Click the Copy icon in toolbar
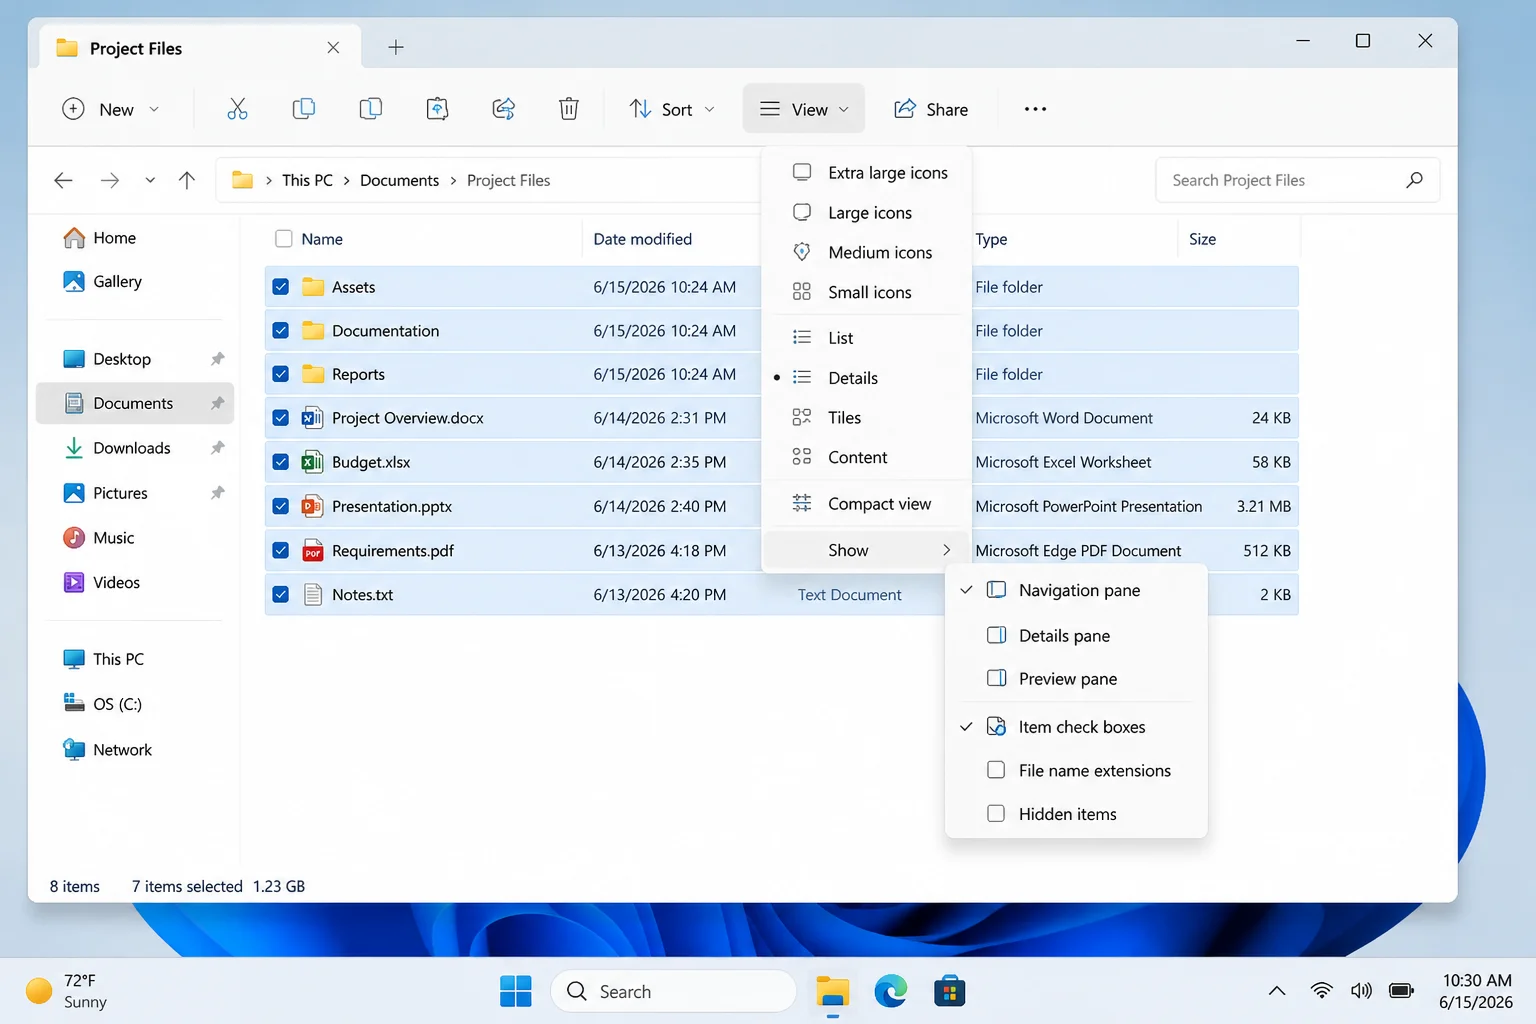 [x=304, y=109]
